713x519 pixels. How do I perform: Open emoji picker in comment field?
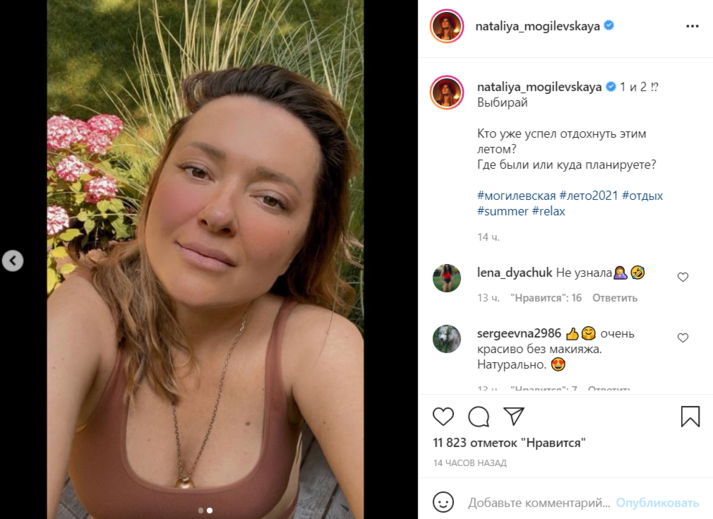pos(443,502)
